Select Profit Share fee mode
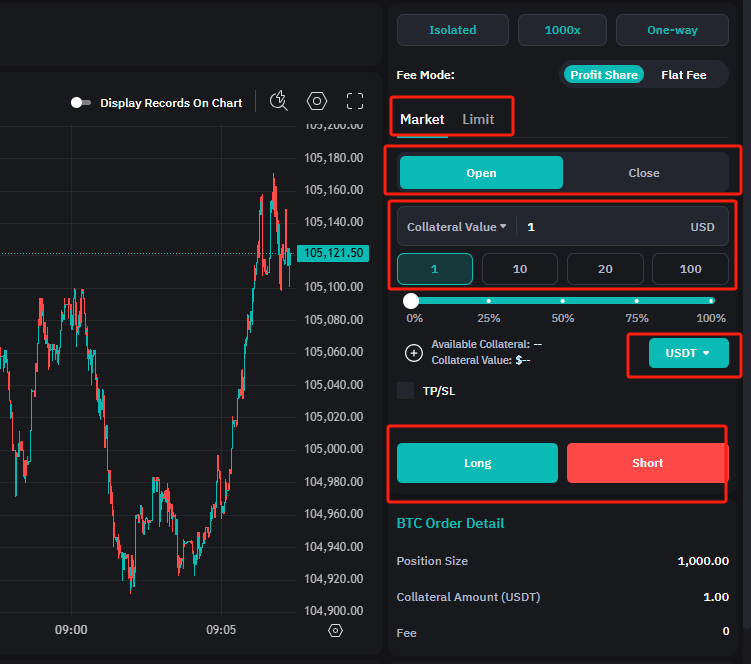 [604, 75]
